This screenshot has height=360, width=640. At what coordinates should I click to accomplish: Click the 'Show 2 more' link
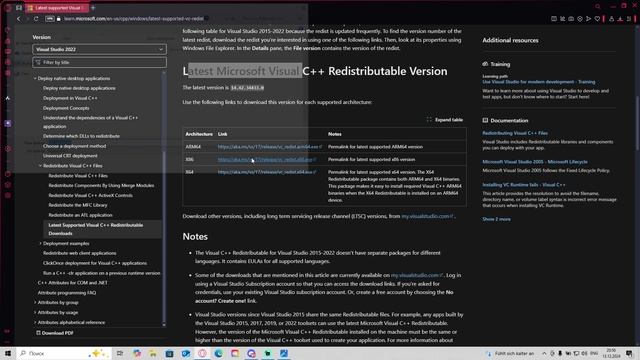point(496,219)
